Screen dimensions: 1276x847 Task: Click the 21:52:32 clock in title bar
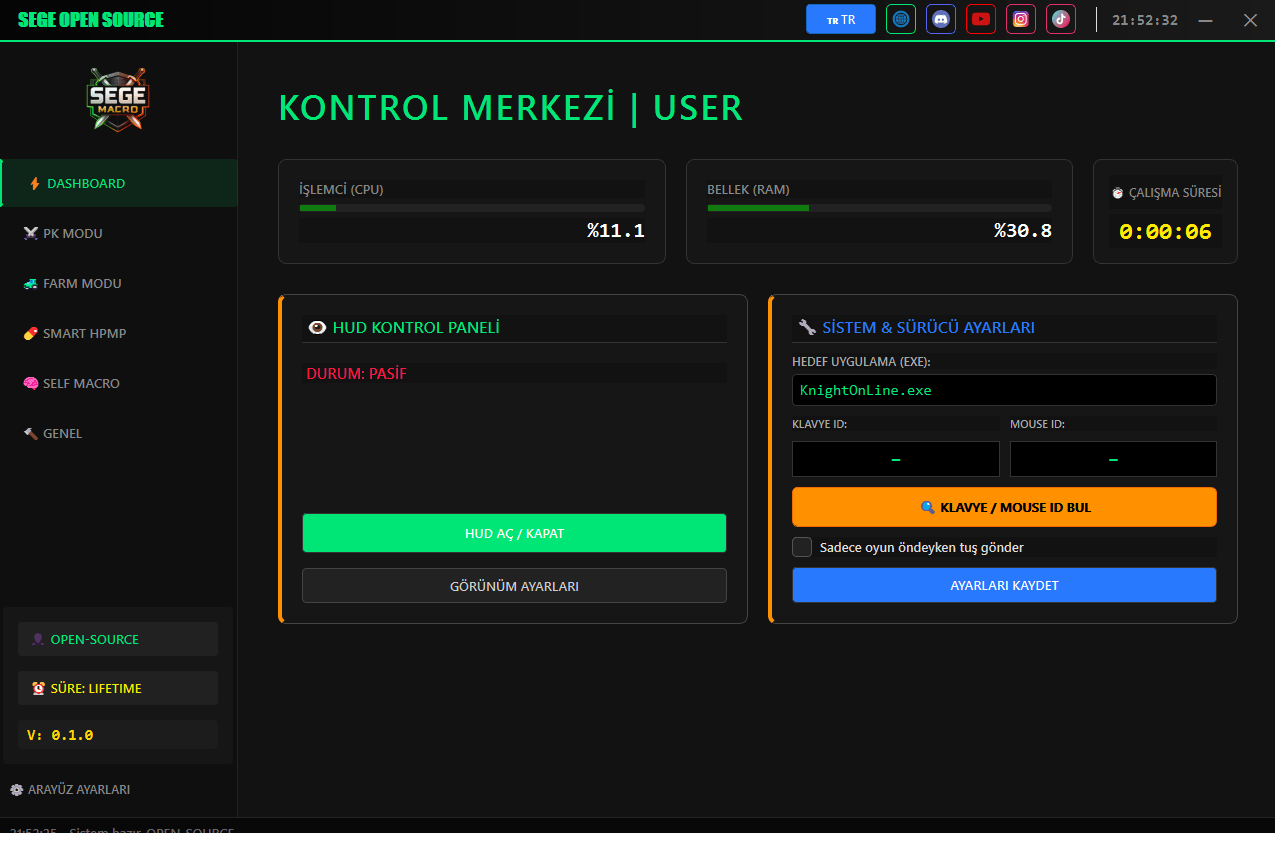(x=1145, y=20)
